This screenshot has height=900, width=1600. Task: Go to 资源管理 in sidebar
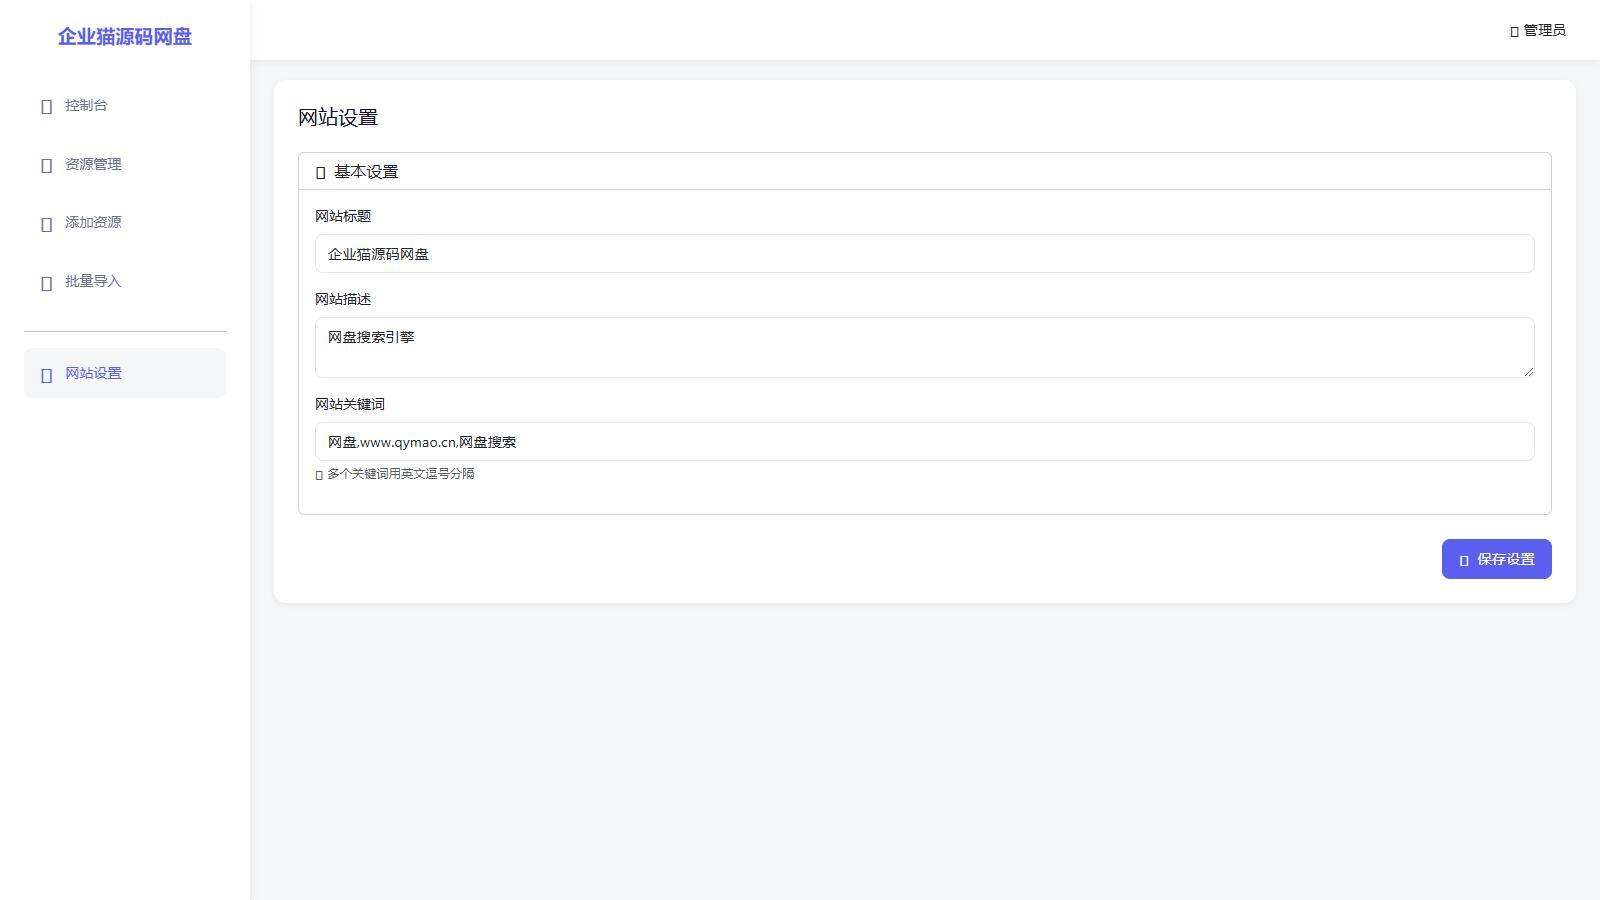[125, 164]
